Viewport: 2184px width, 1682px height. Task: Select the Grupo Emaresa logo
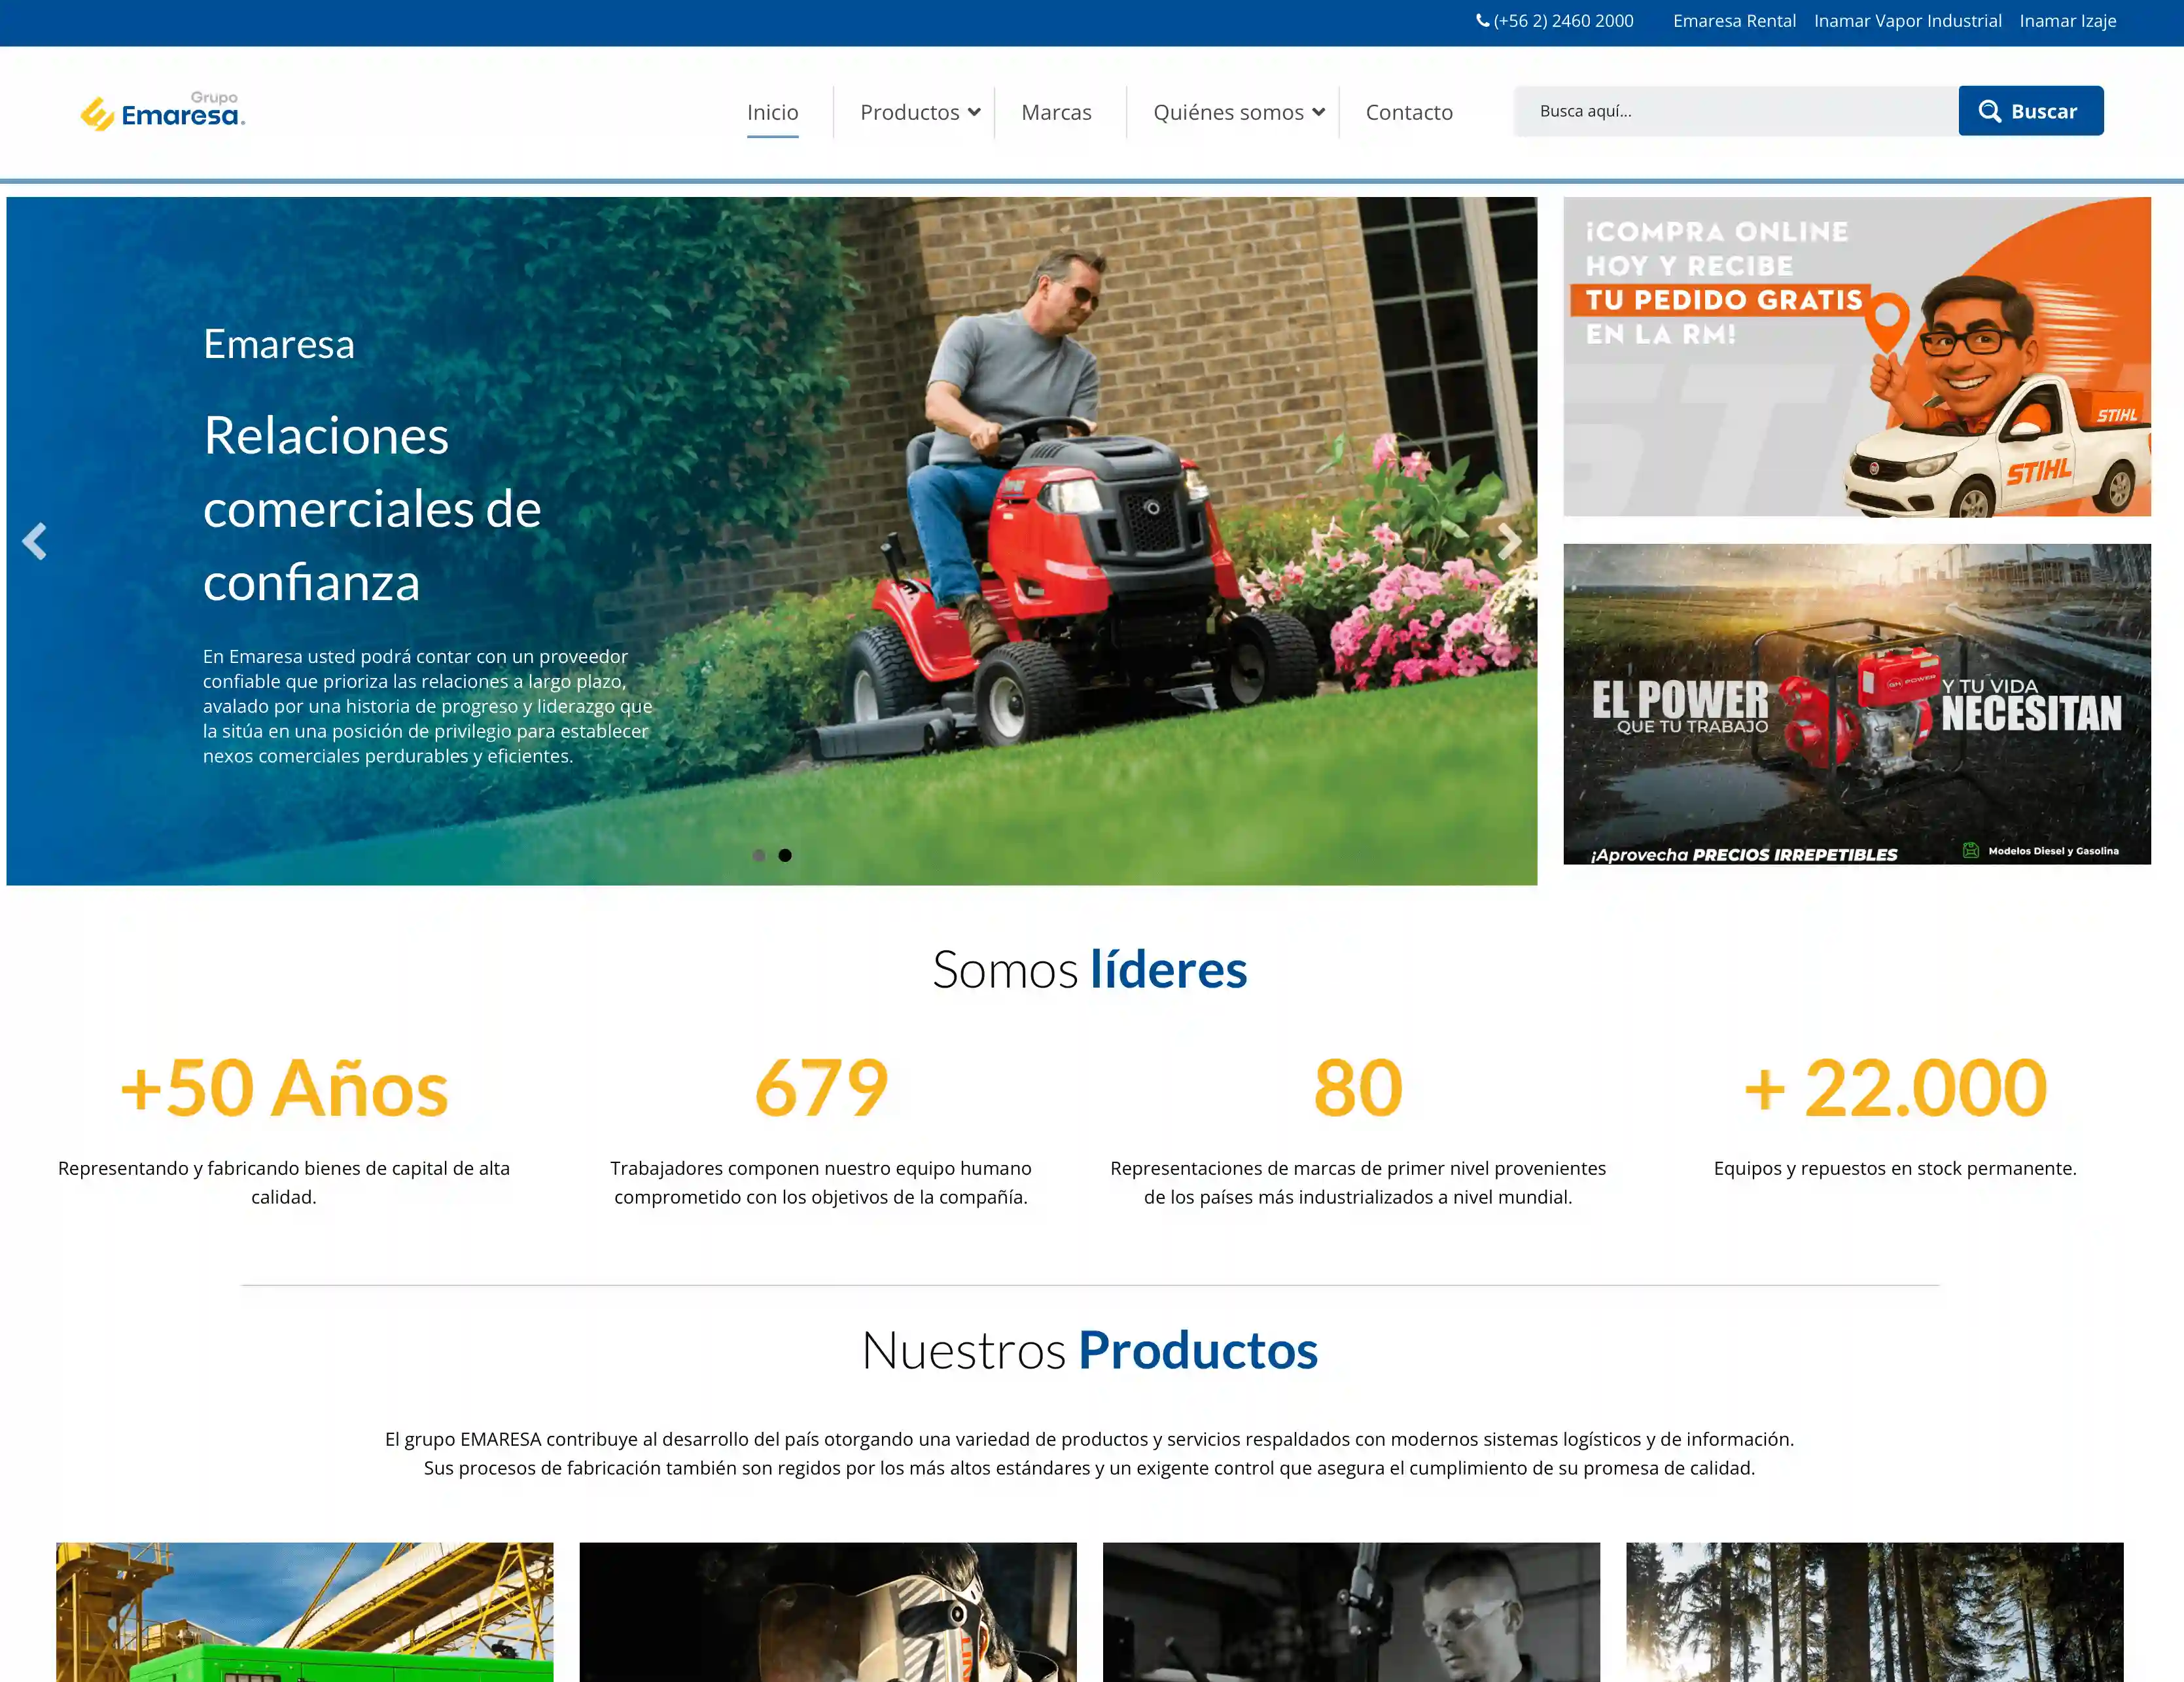163,111
